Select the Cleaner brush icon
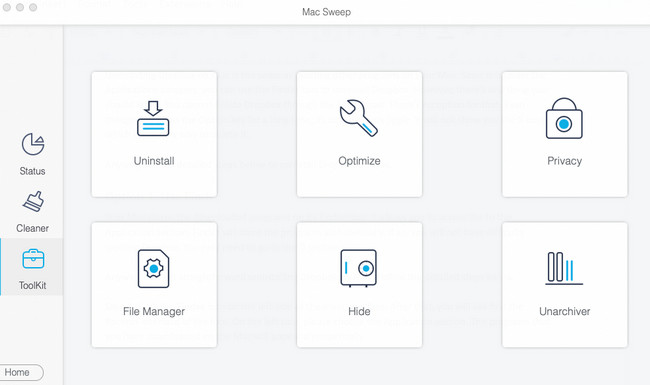 (33, 201)
